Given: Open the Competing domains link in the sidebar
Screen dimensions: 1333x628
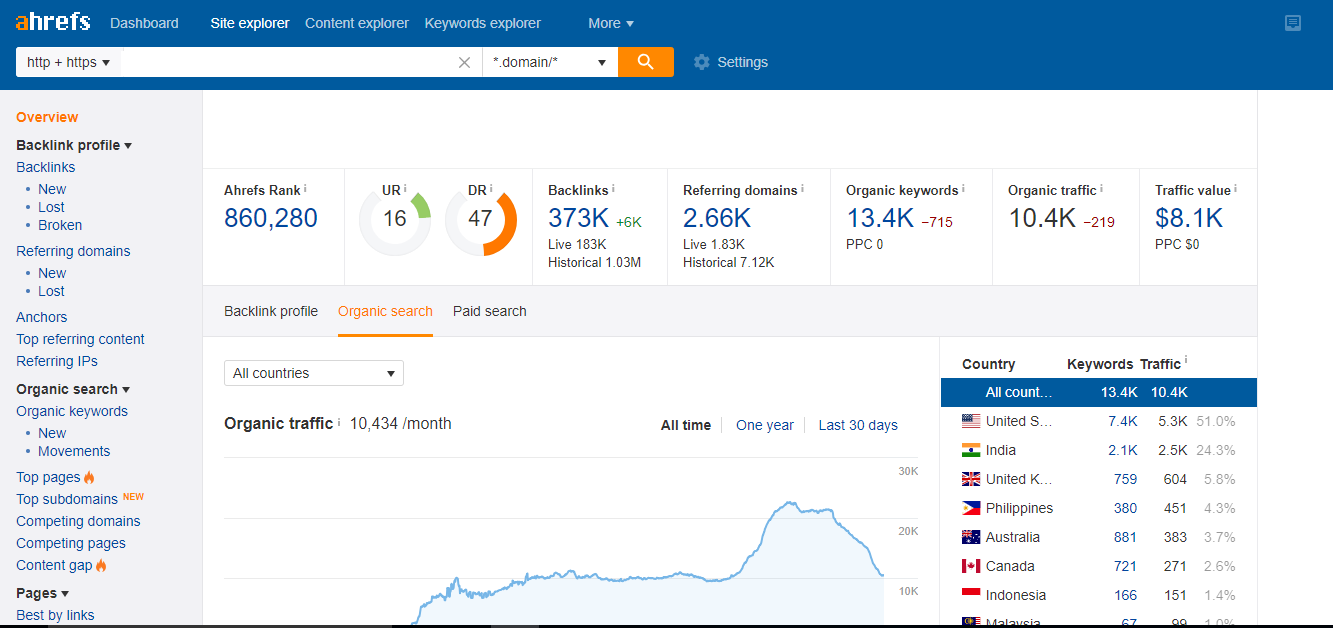Looking at the screenshot, I should (x=78, y=521).
